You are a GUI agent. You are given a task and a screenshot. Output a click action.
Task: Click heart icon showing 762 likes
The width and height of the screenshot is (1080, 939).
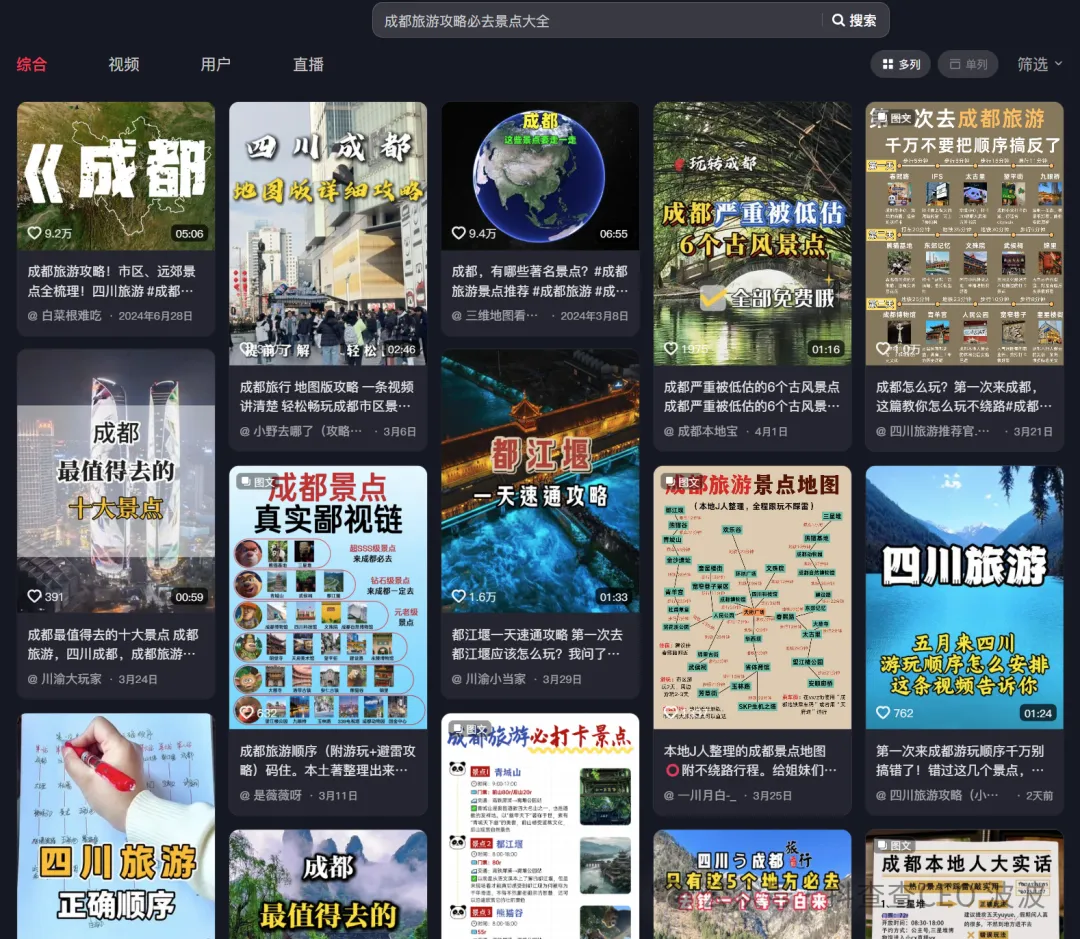point(882,713)
